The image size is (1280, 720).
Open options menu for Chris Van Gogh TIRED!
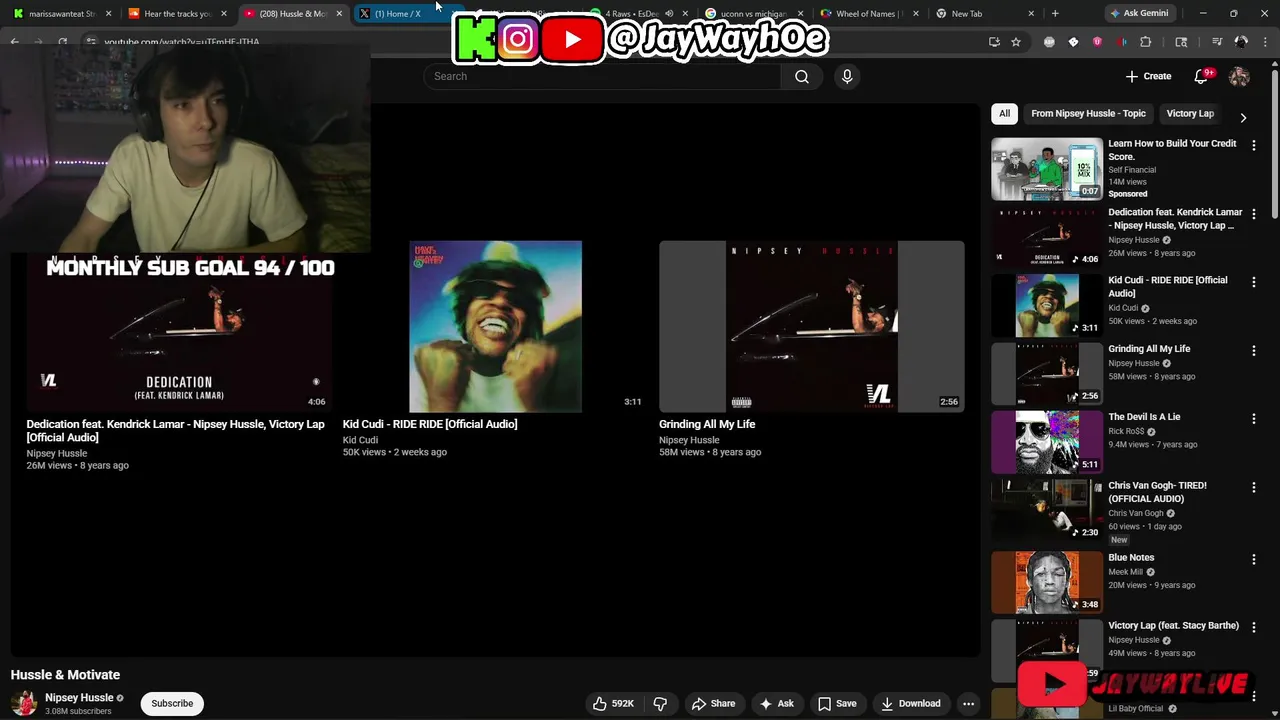(x=1253, y=487)
